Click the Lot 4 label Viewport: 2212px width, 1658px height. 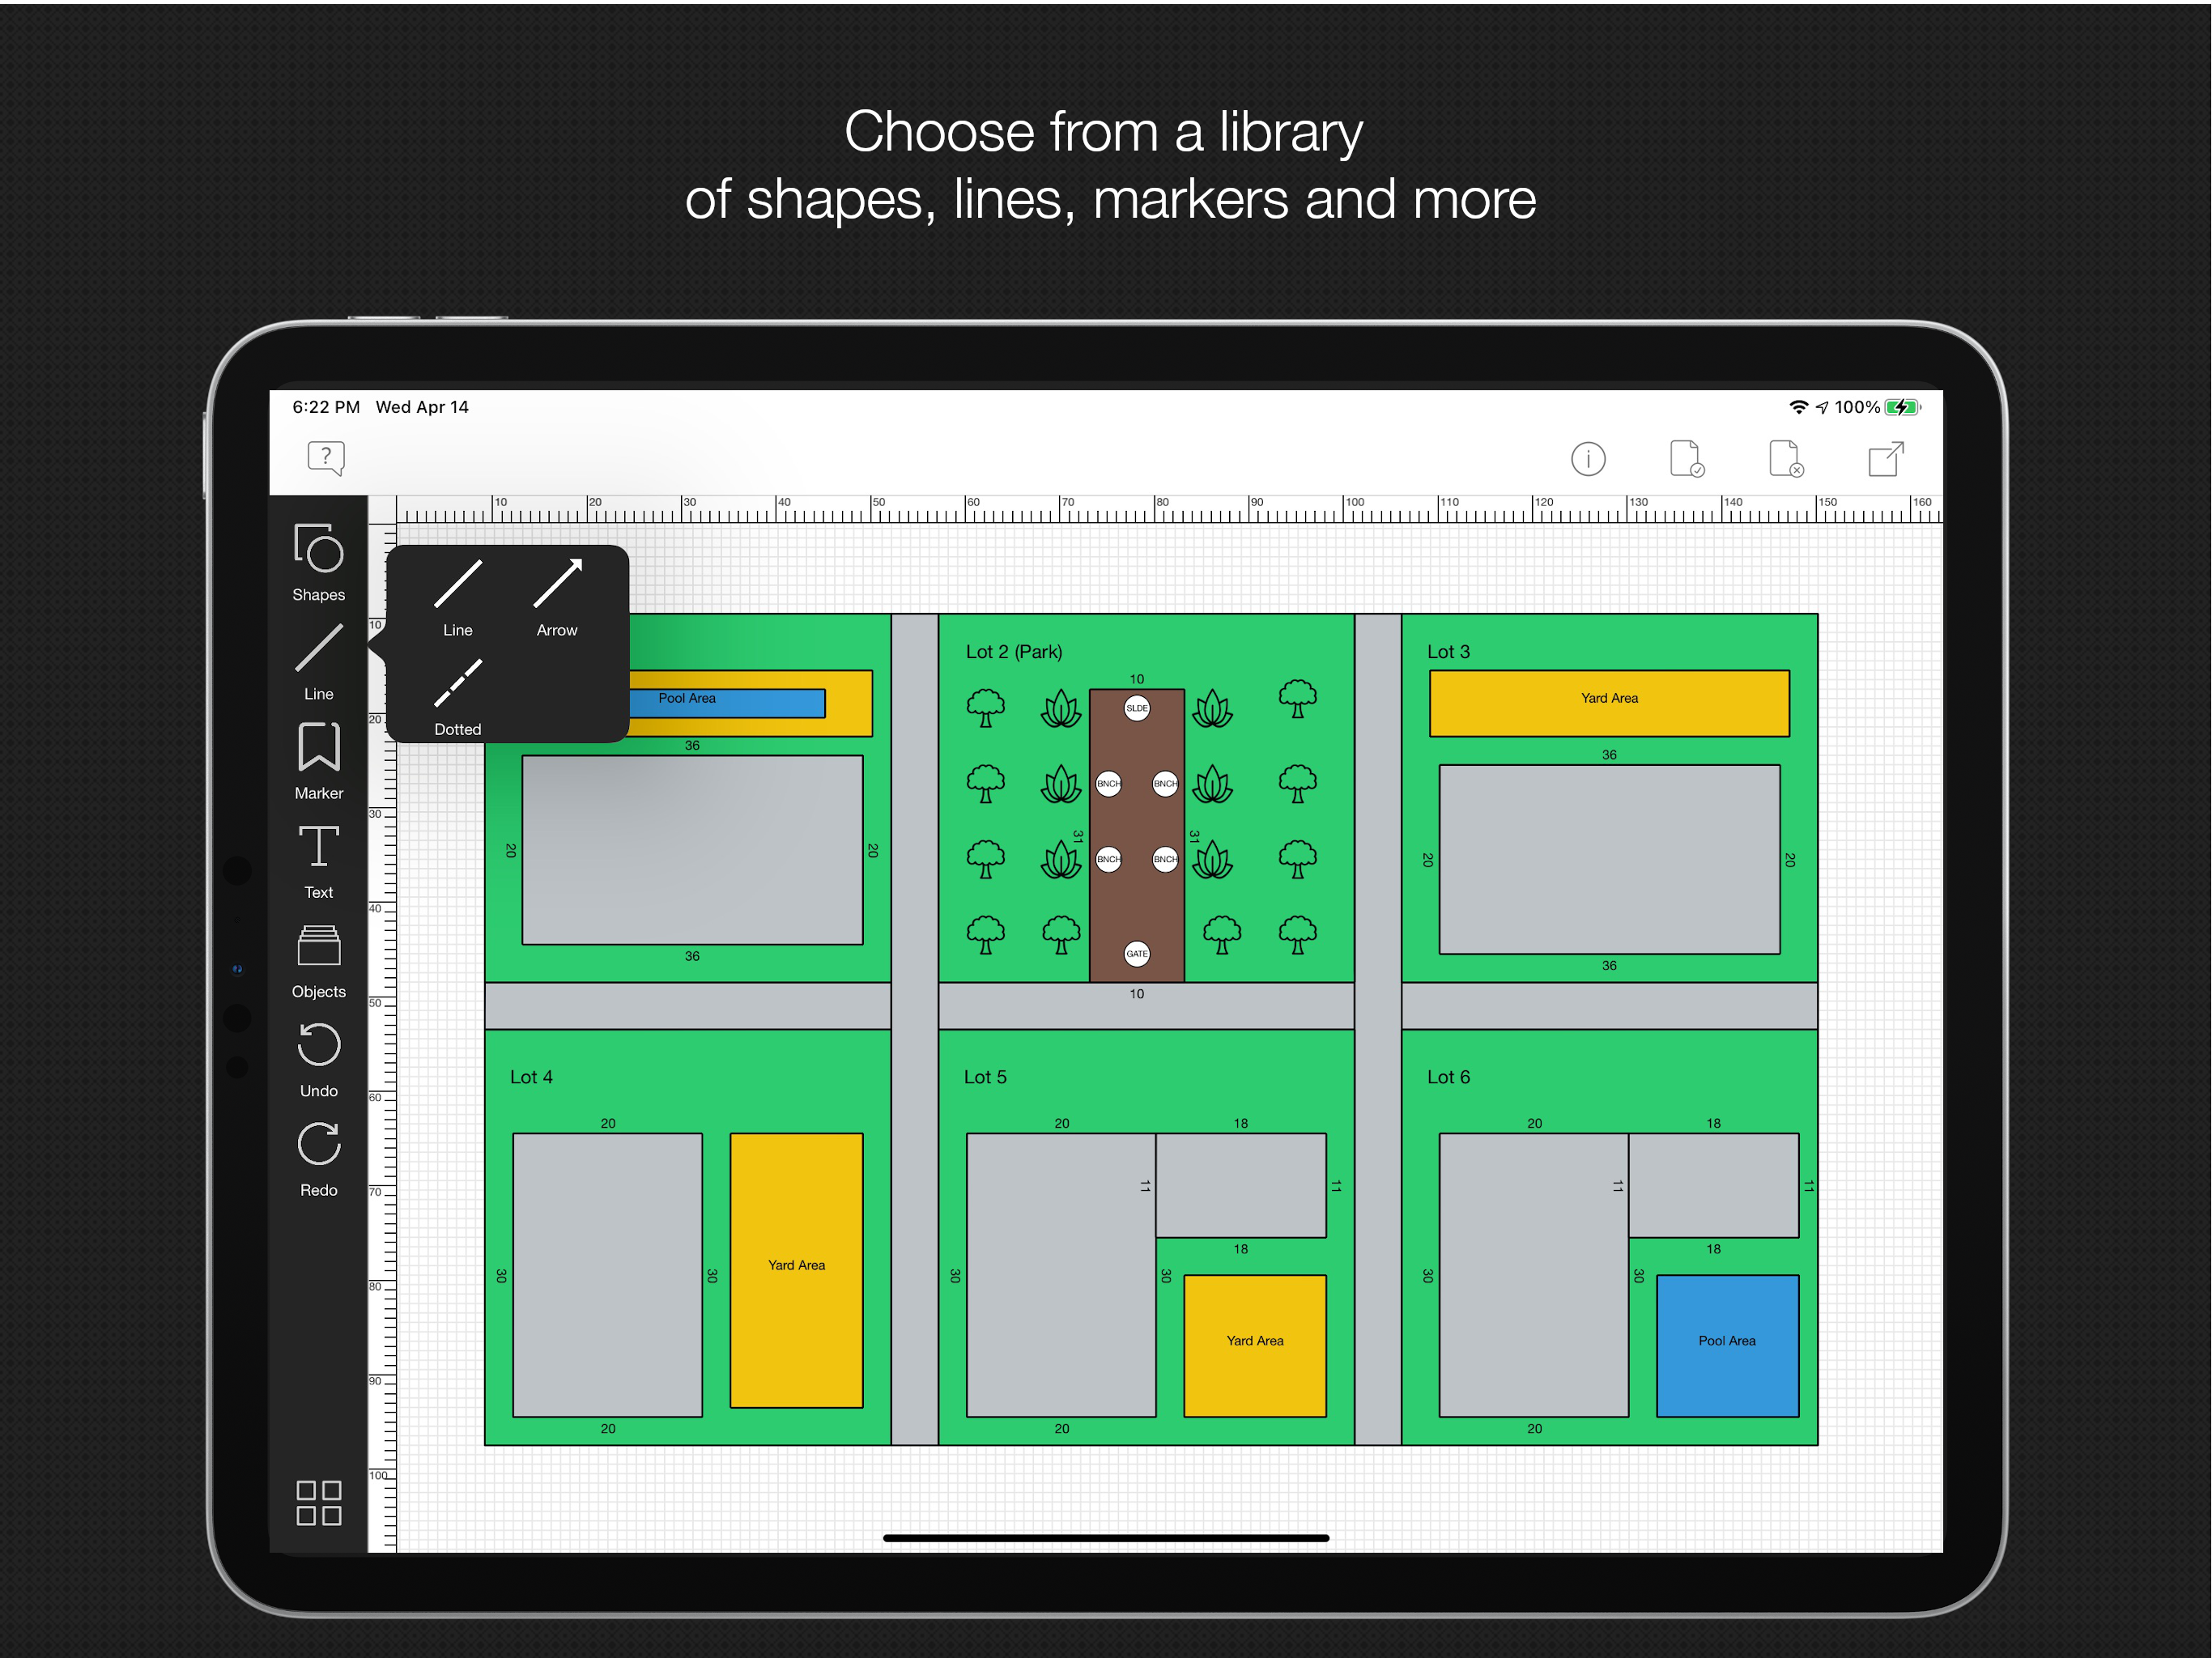[531, 1077]
